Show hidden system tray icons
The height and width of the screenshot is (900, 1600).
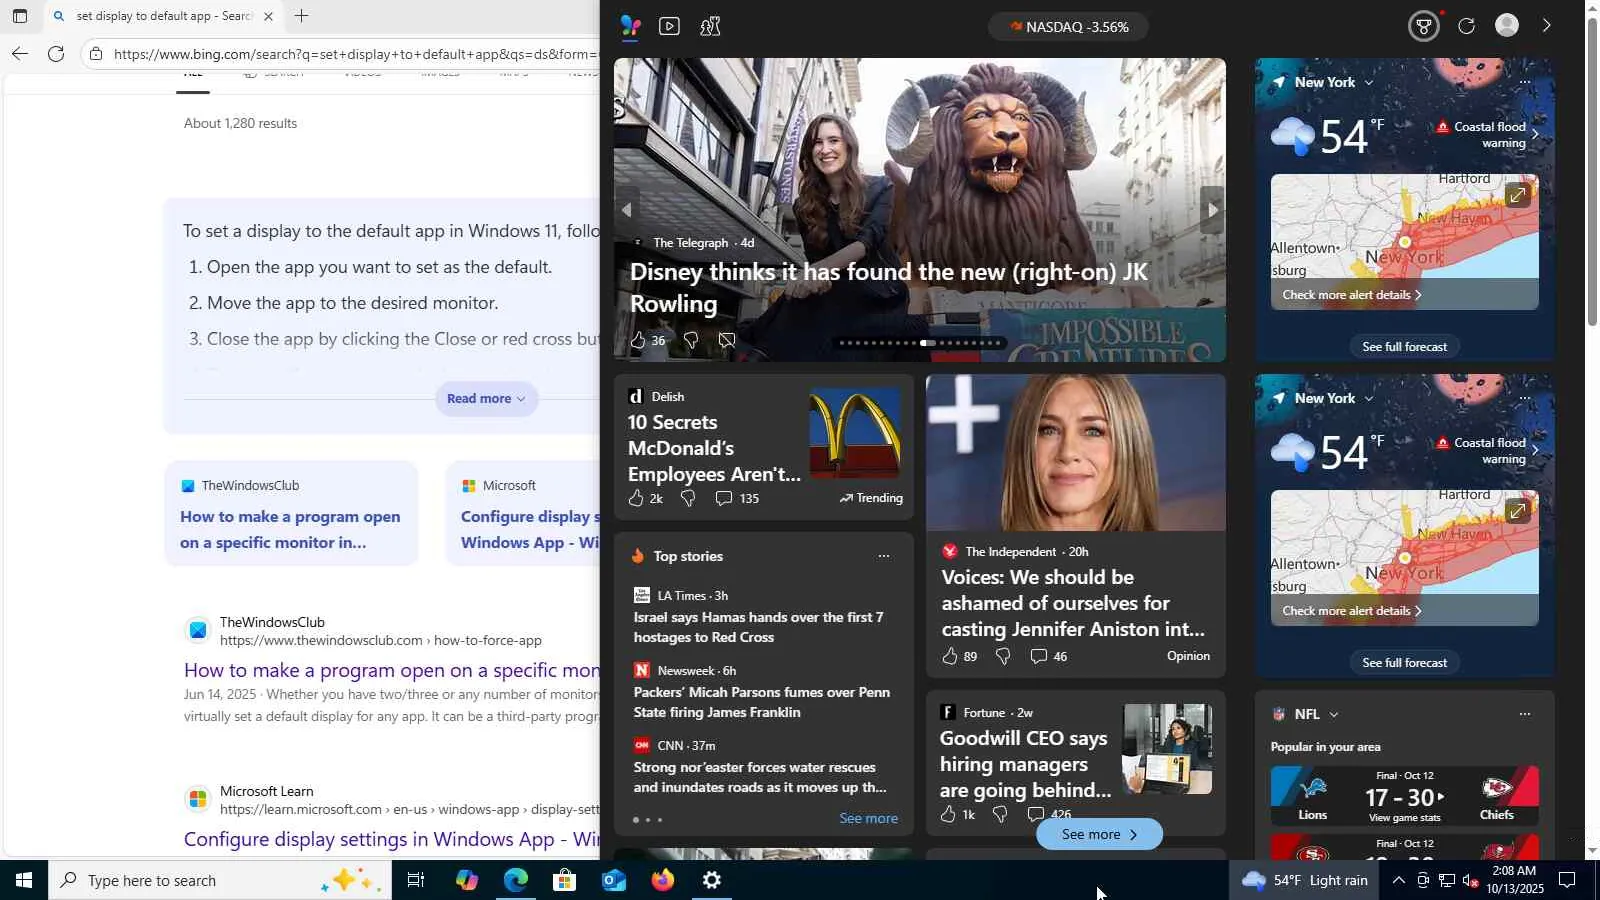1398,880
